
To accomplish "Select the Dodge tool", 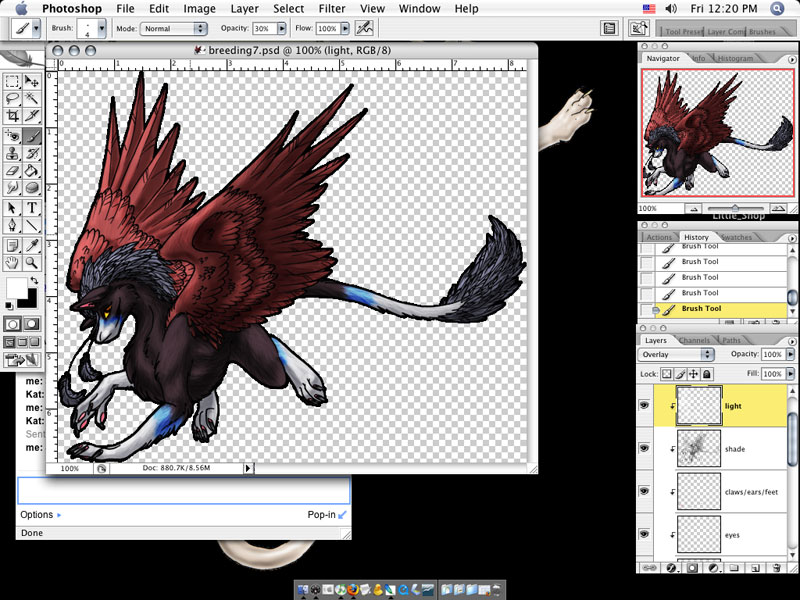I will [x=32, y=188].
